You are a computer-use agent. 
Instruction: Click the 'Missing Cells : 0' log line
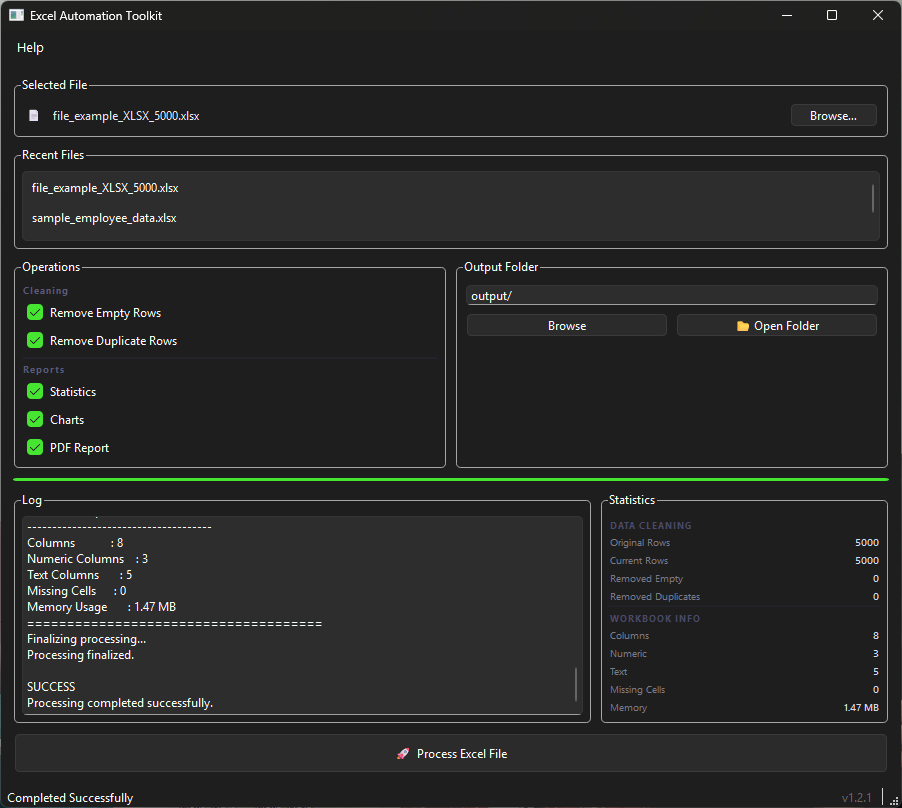[77, 591]
